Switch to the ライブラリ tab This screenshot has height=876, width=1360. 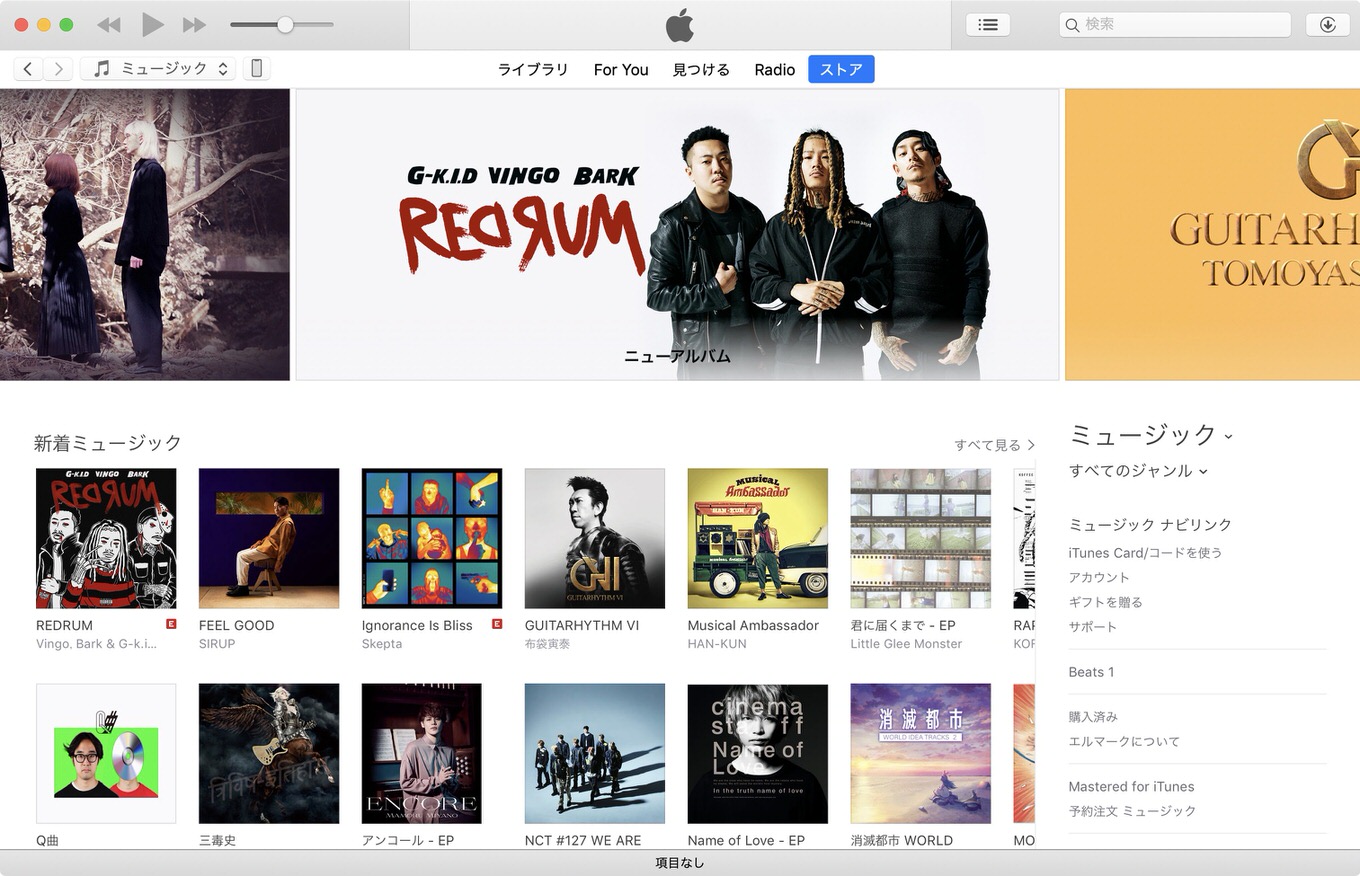click(533, 70)
